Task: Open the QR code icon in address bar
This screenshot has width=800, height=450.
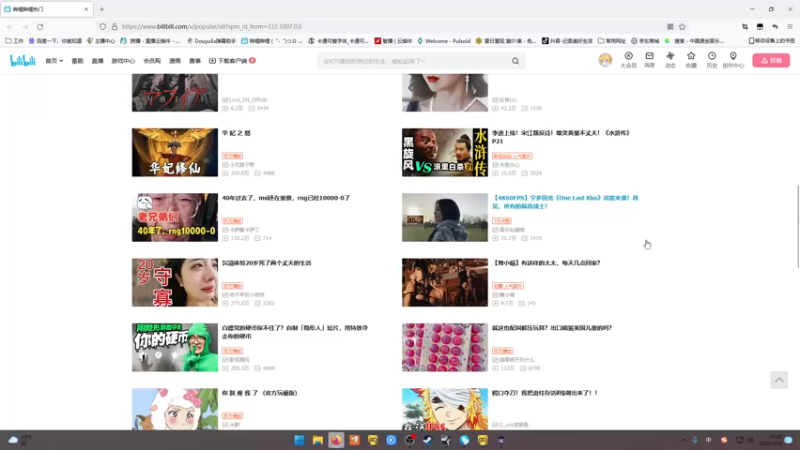Action: coord(670,27)
